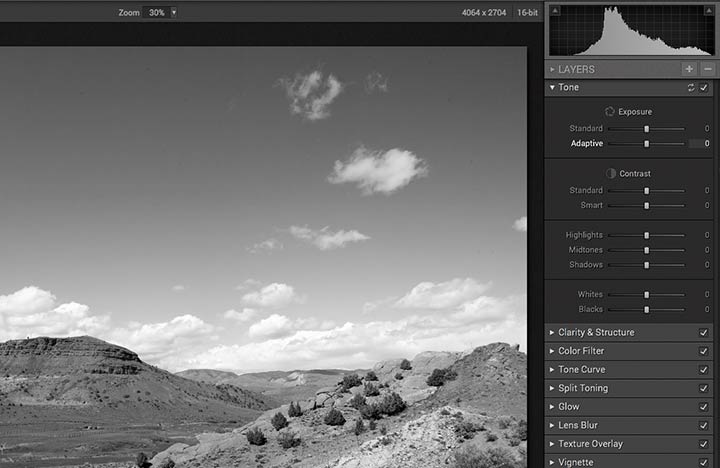Click the Shadows label
720x468 pixels.
586,265
